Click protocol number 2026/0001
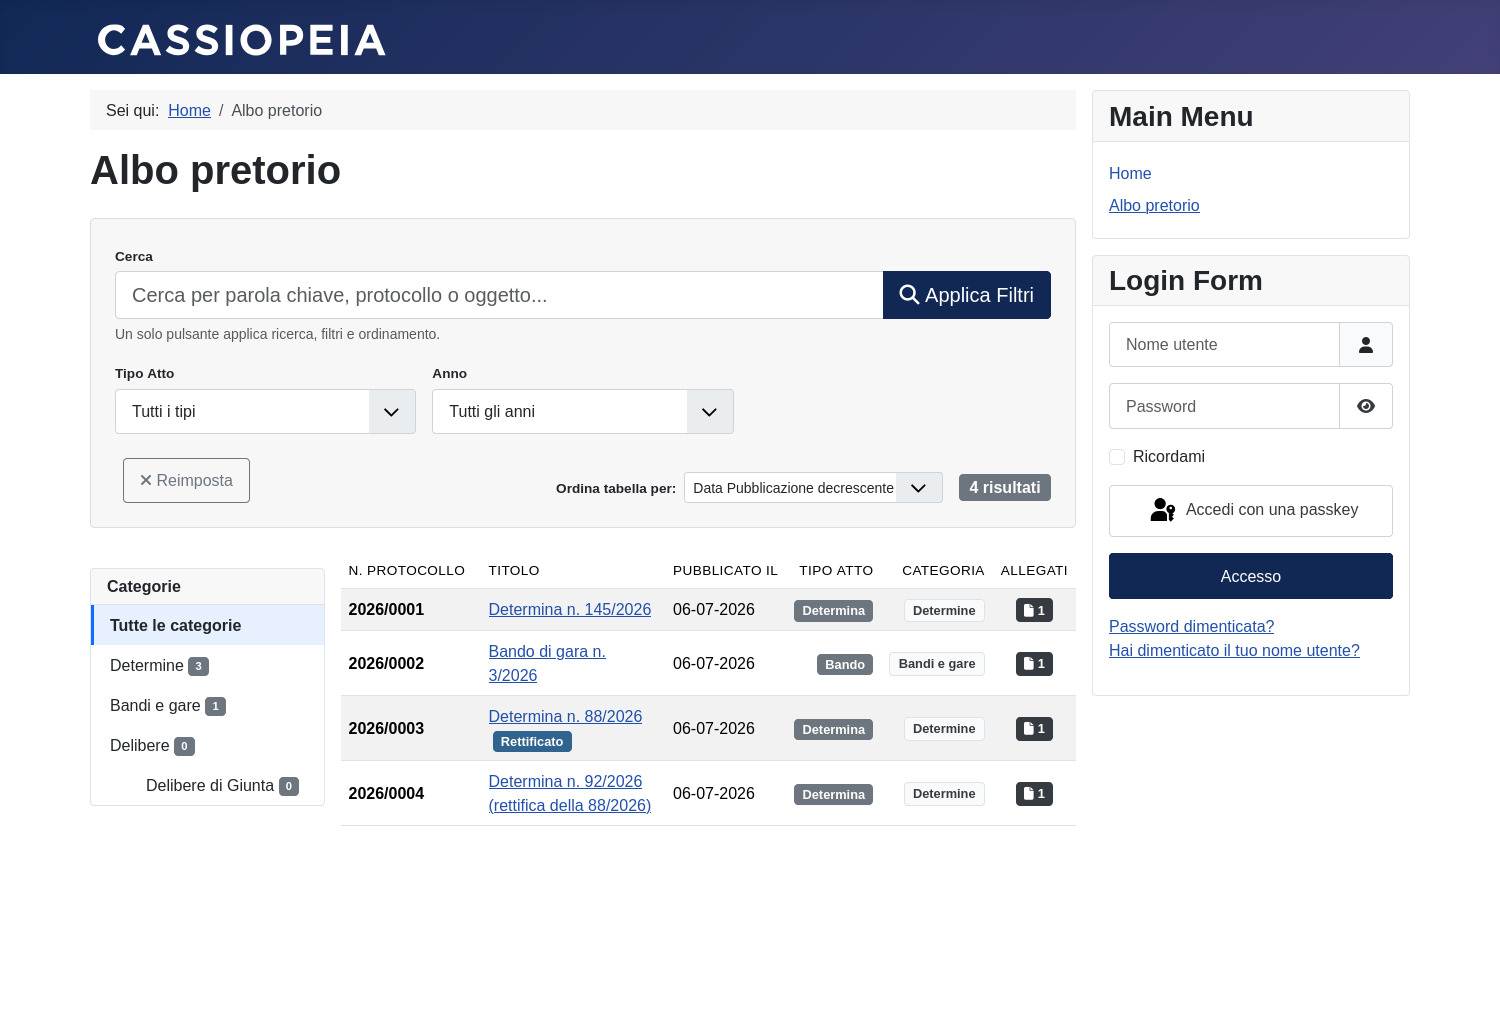This screenshot has width=1500, height=1014. click(386, 609)
